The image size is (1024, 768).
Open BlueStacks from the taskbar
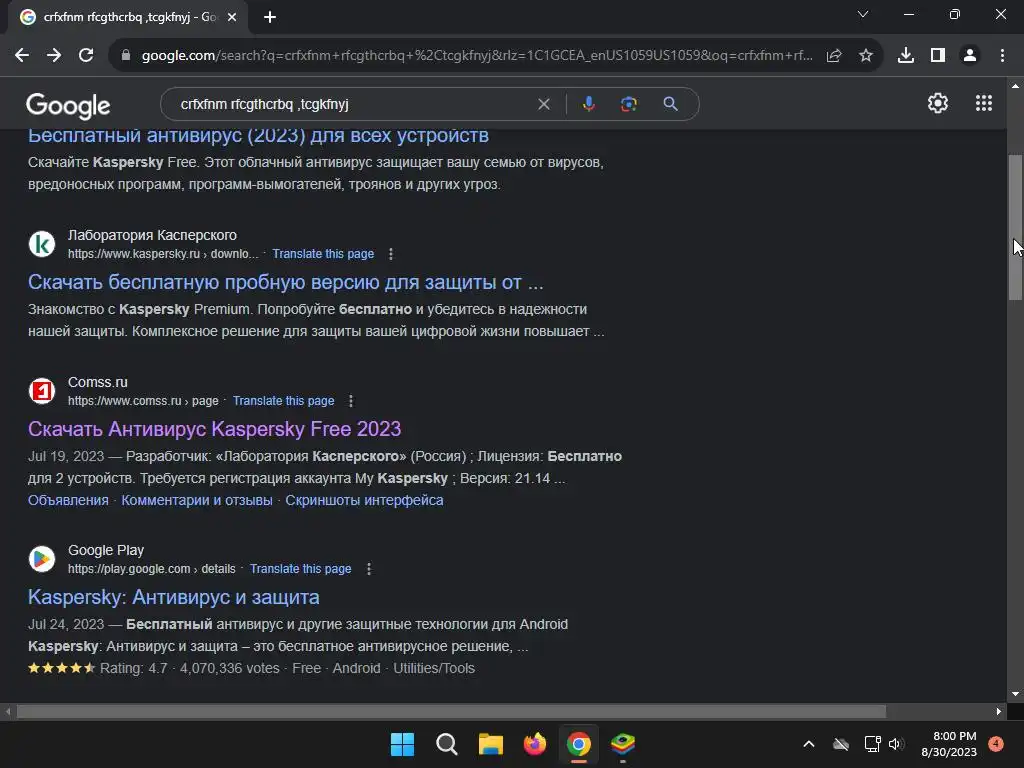(x=623, y=744)
